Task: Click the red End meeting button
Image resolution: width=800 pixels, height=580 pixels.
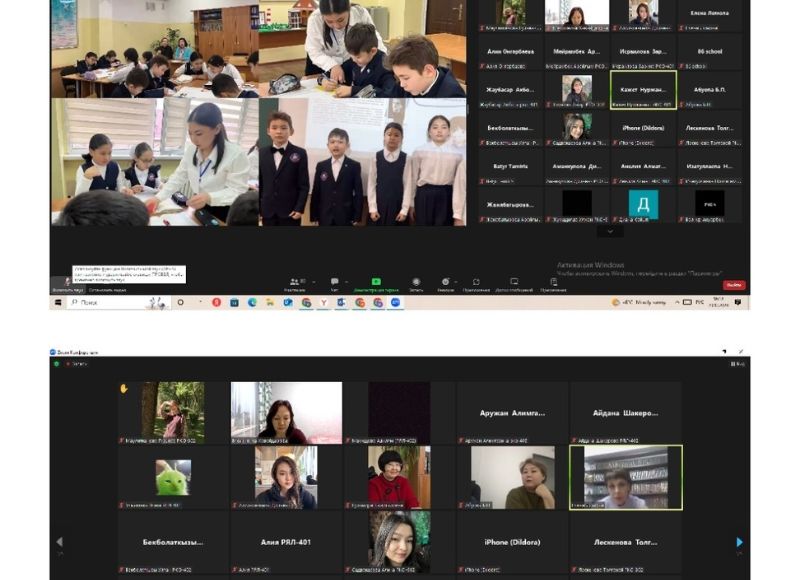Action: [x=734, y=285]
